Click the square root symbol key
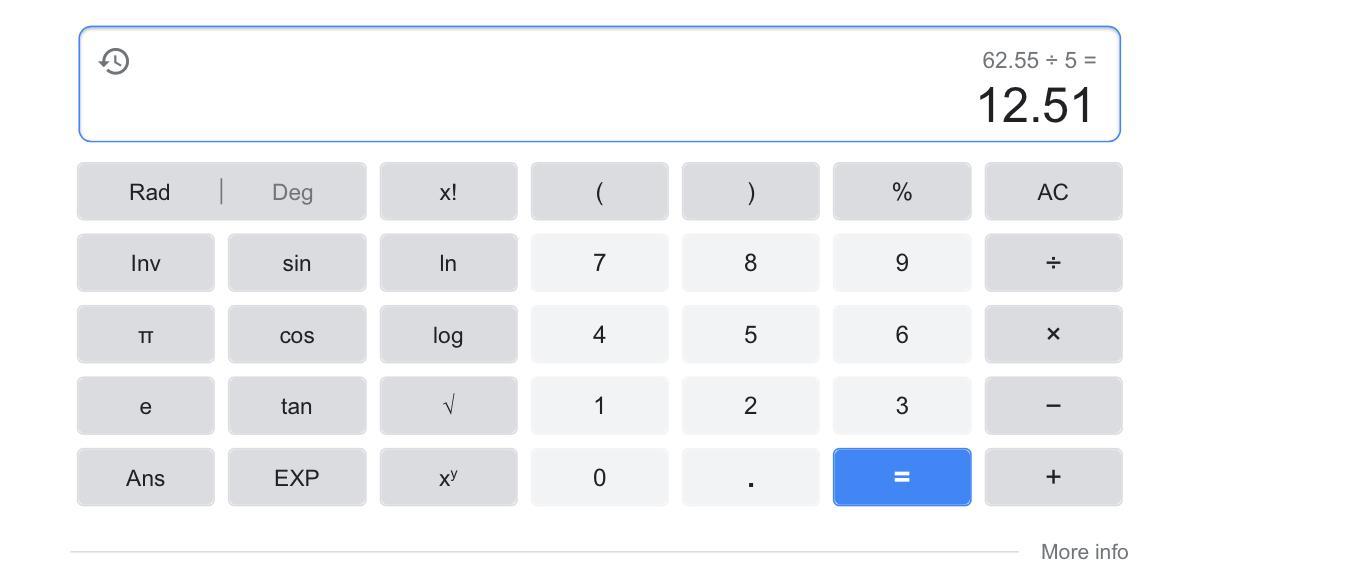Screen dimensions: 1346x578 tap(448, 406)
